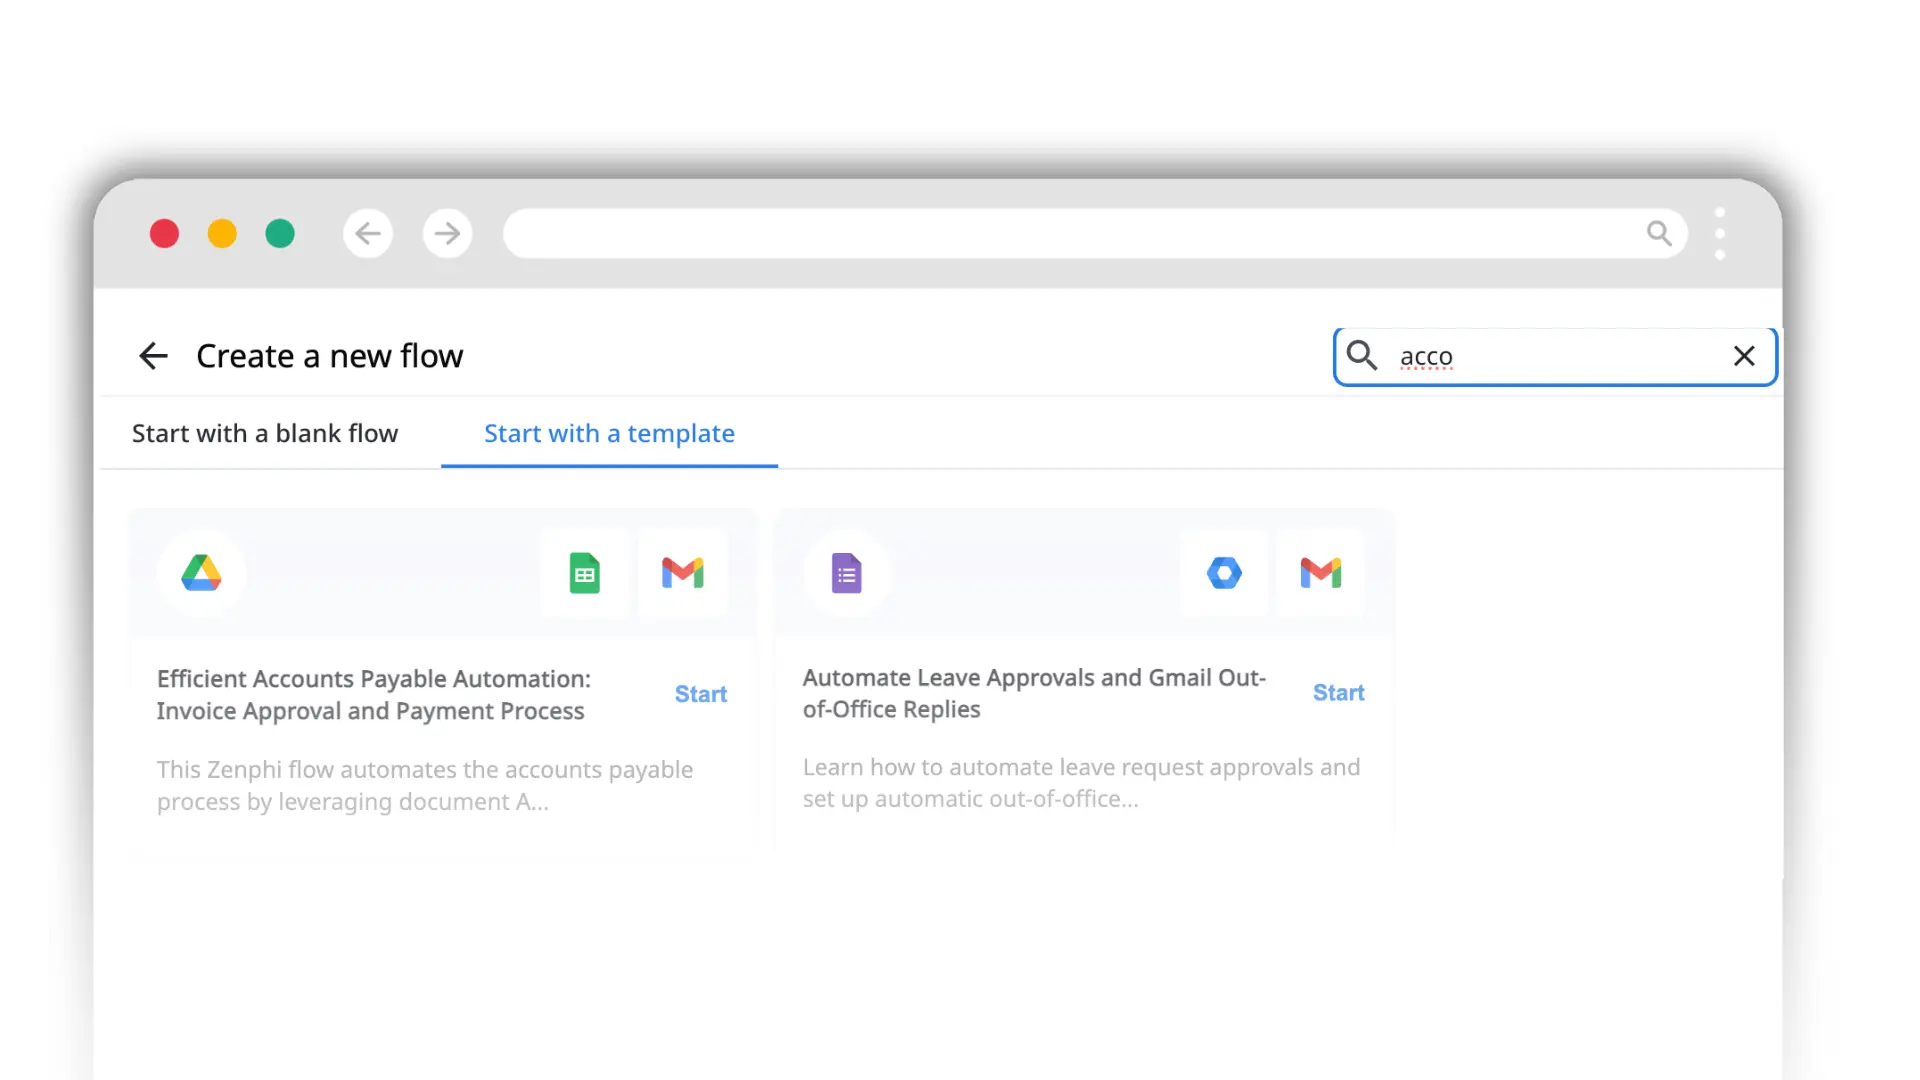Click the browser forward navigation arrow
Screen dimensions: 1920x1080
[x=447, y=234]
